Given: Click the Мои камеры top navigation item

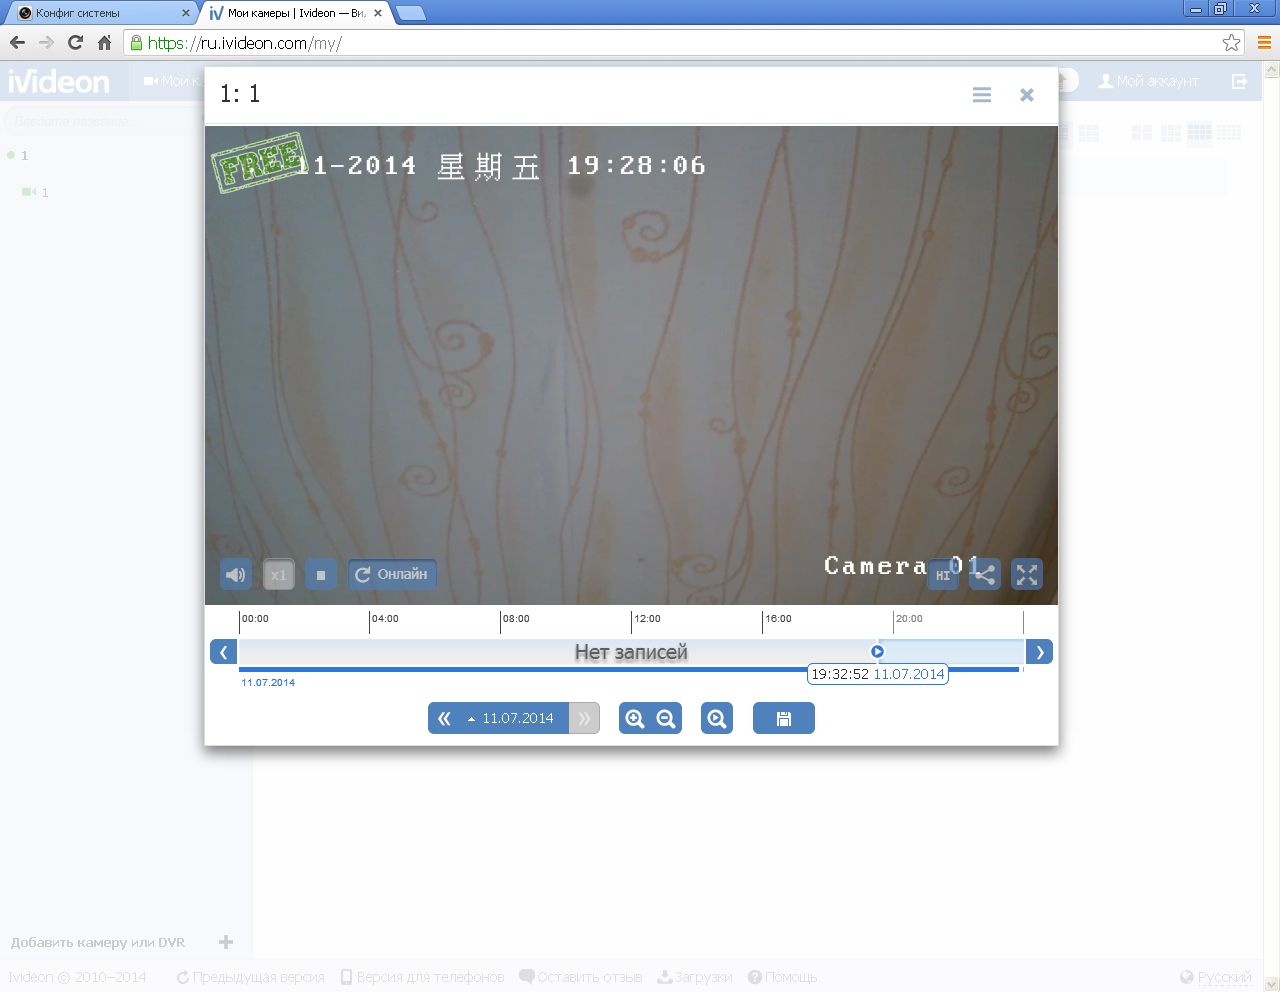Looking at the screenshot, I should tap(173, 81).
